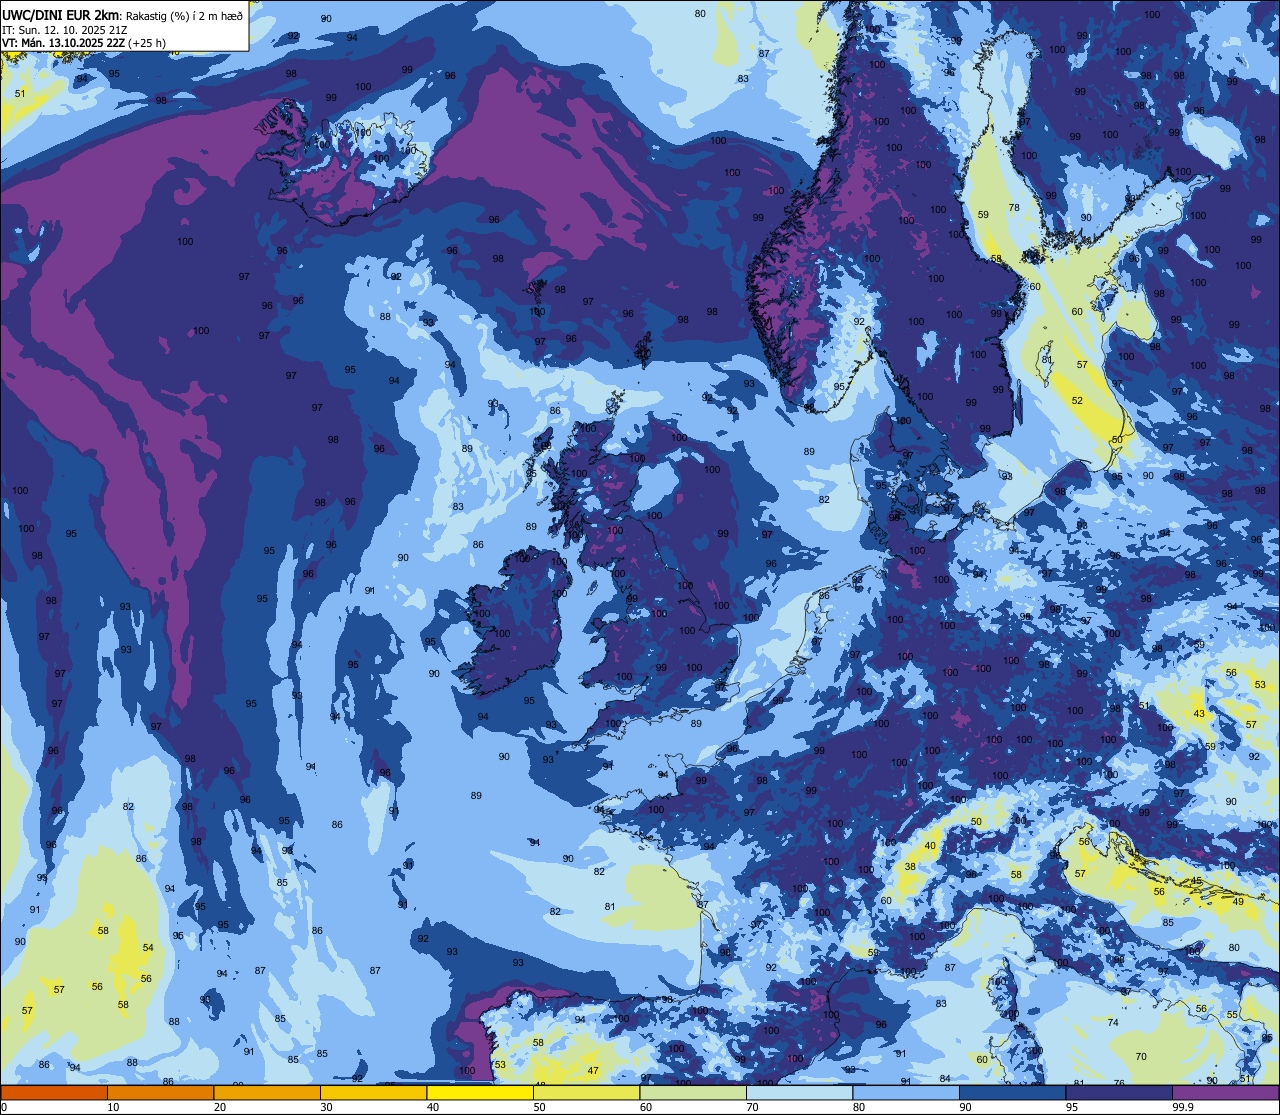Click the 90–95% medium blue legend swatch
This screenshot has width=1280, height=1115.
coord(1012,1092)
